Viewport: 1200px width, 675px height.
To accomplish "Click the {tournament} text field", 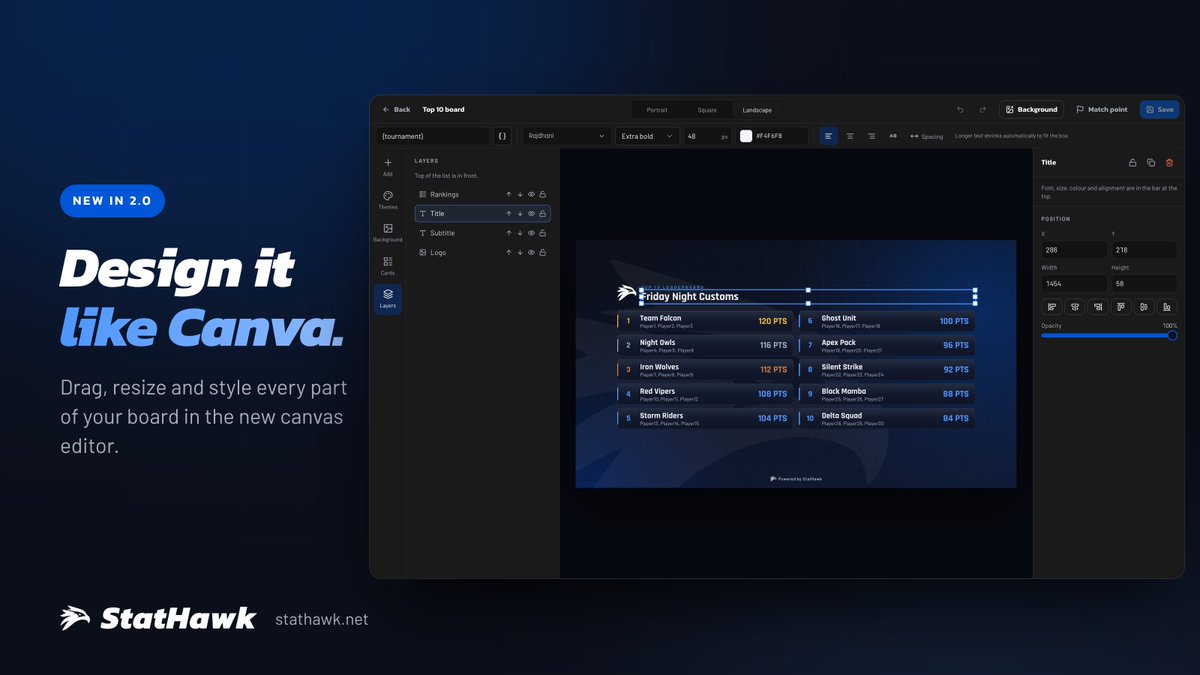I will tap(433, 136).
